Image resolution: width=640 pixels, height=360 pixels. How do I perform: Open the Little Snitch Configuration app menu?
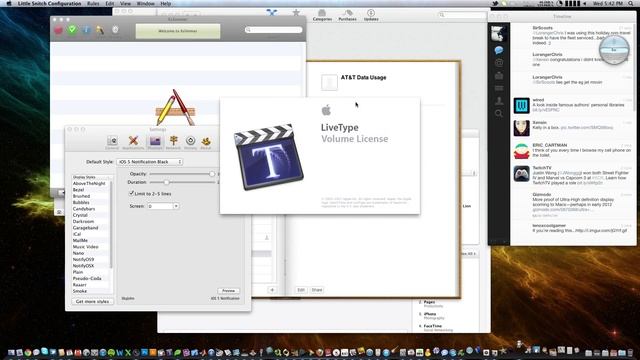[49, 3]
